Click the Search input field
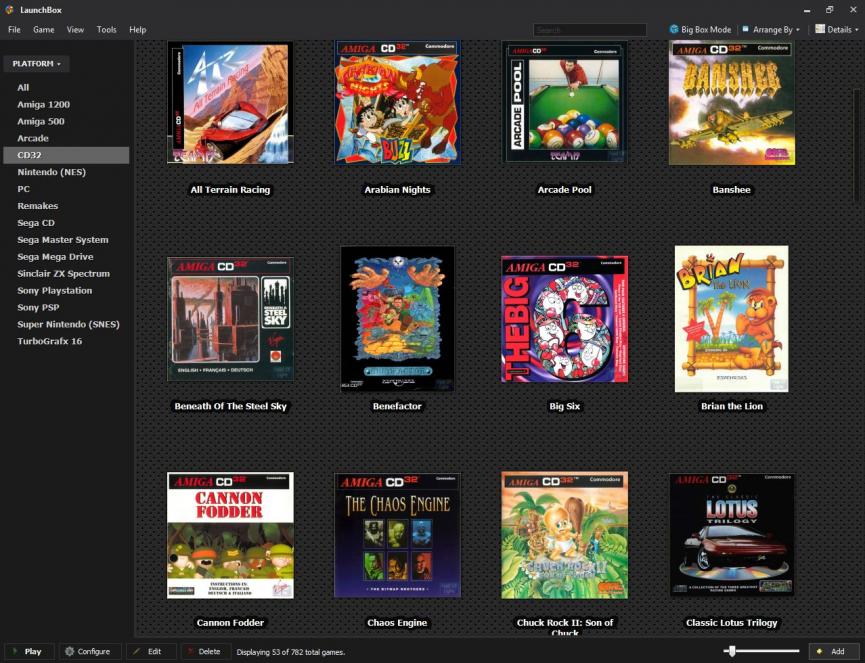The height and width of the screenshot is (663, 865). pyautogui.click(x=589, y=30)
